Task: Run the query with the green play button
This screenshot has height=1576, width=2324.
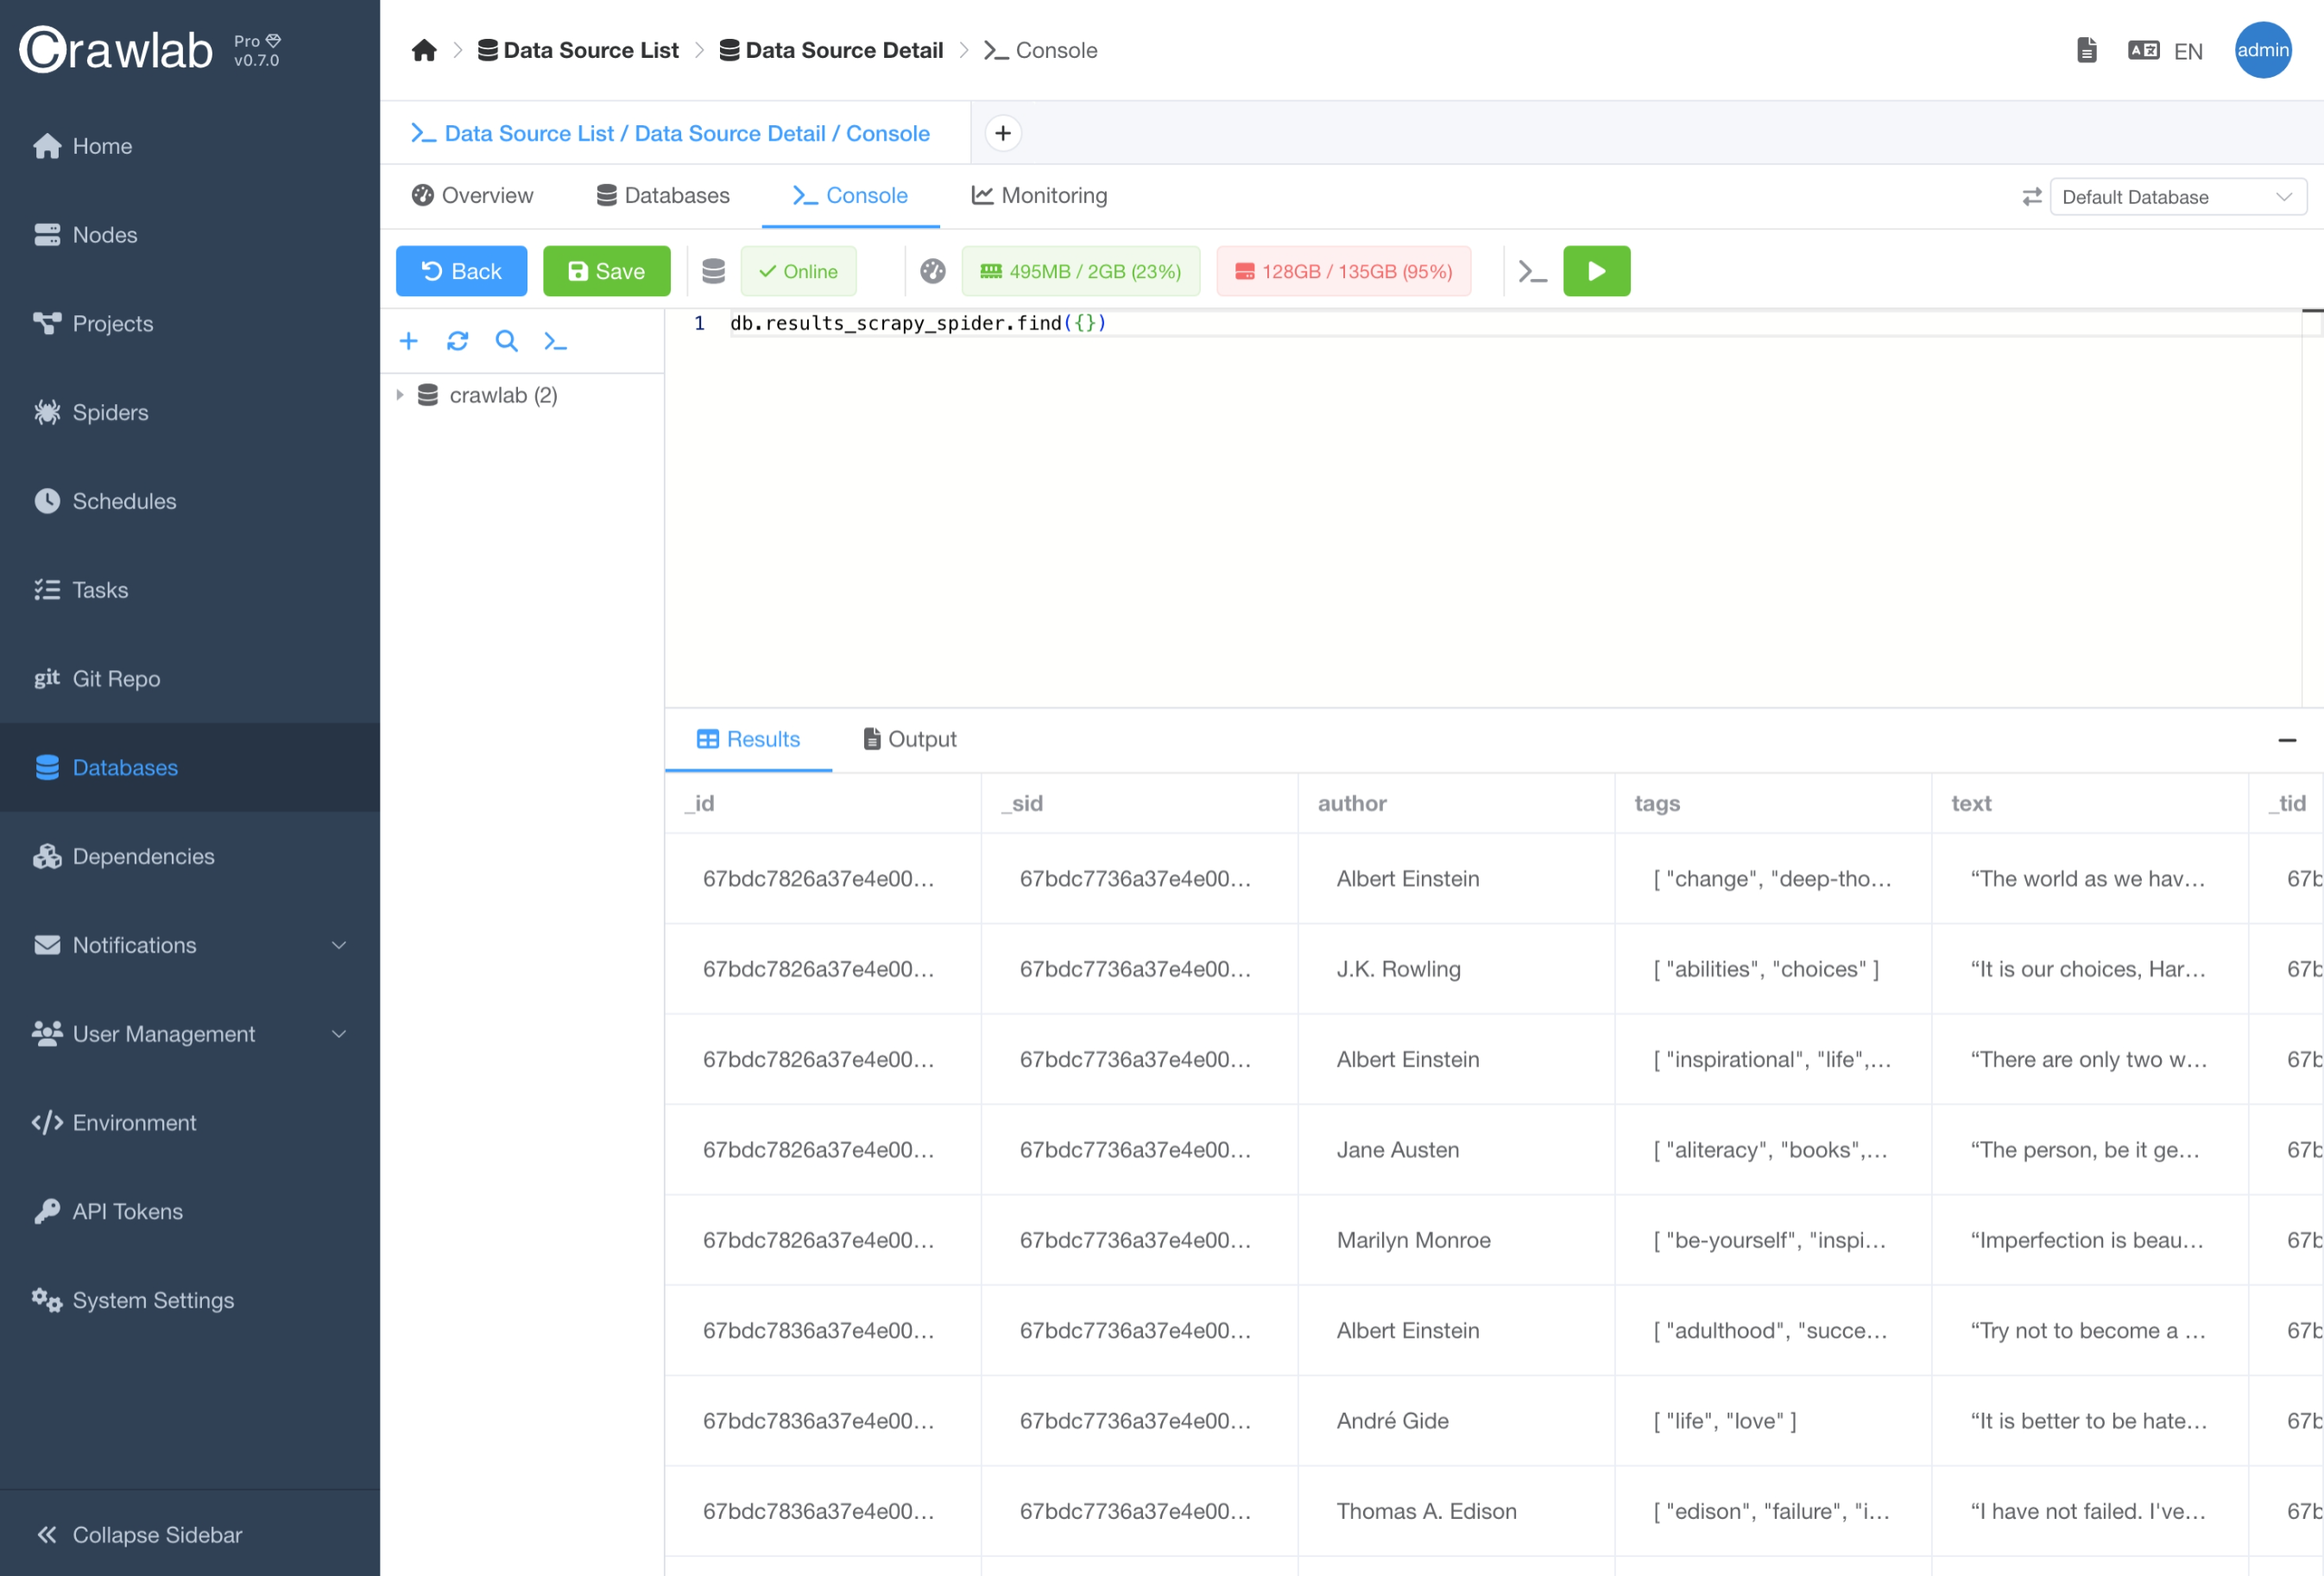Action: (1596, 271)
